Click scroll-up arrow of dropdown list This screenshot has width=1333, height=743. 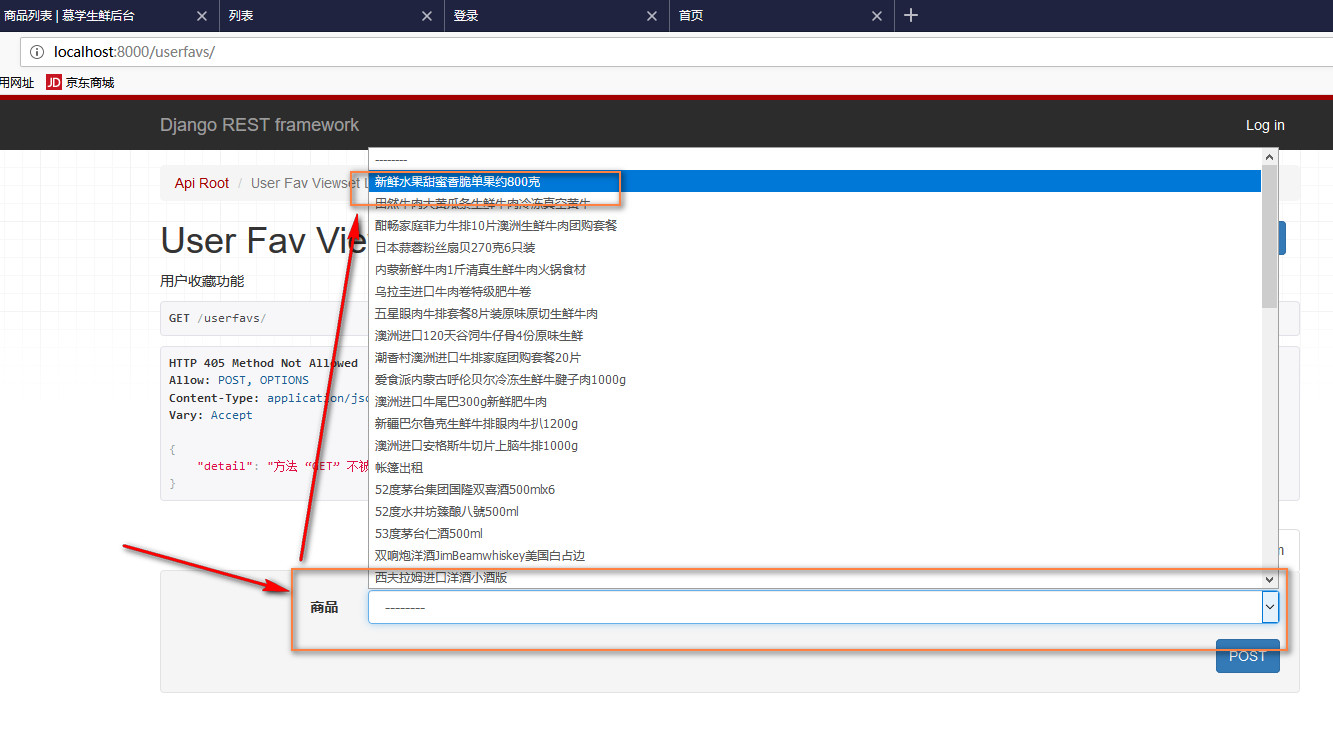pyautogui.click(x=1270, y=157)
